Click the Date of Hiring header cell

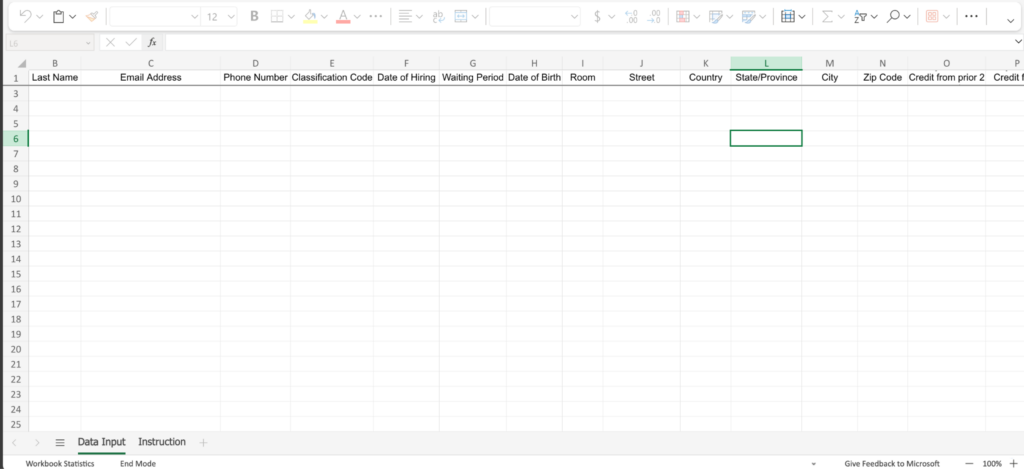(x=406, y=77)
